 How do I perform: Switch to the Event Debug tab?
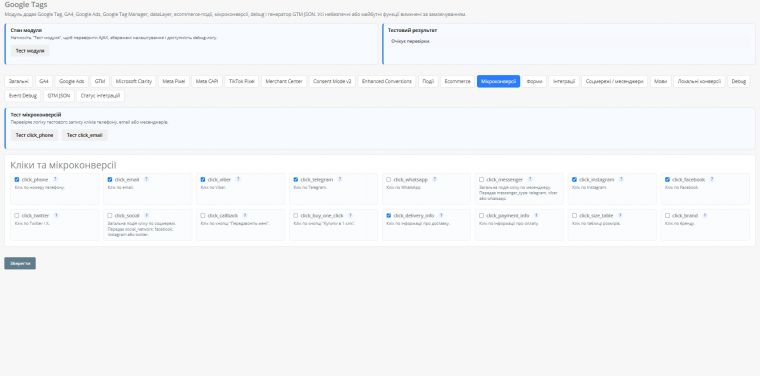(23, 96)
